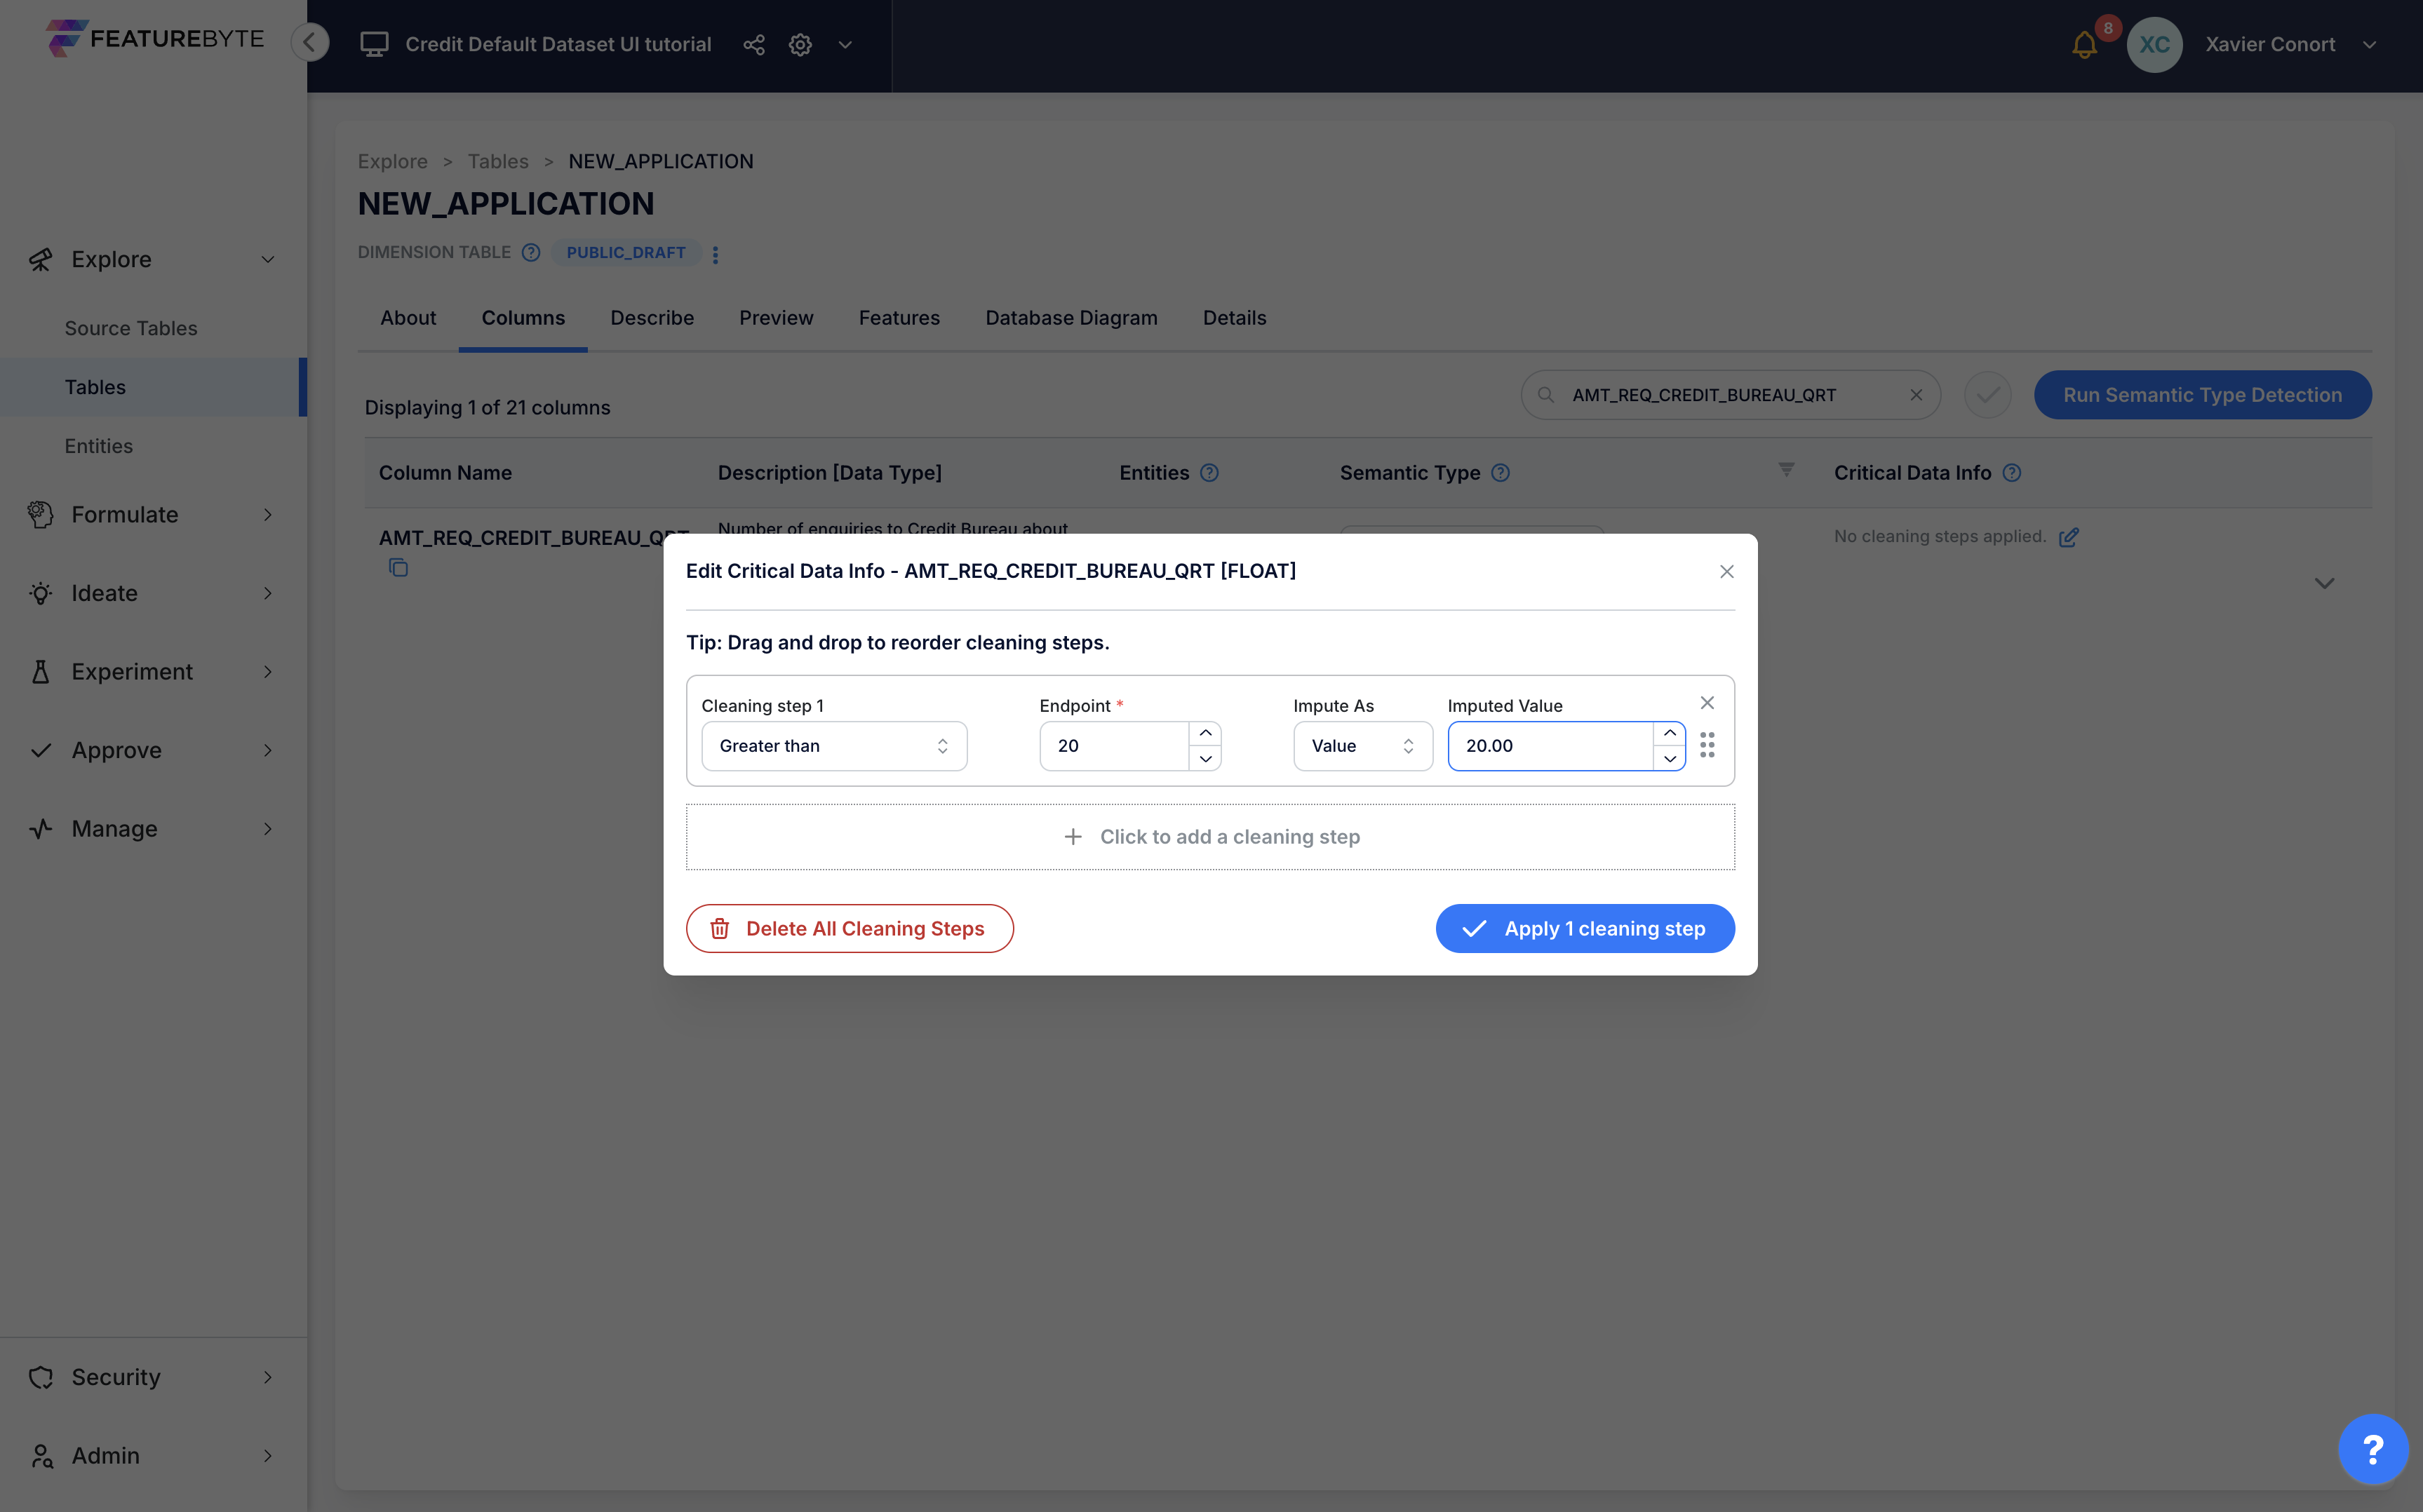Click the FeatureByte logo
The width and height of the screenshot is (2423, 1512).
click(155, 38)
